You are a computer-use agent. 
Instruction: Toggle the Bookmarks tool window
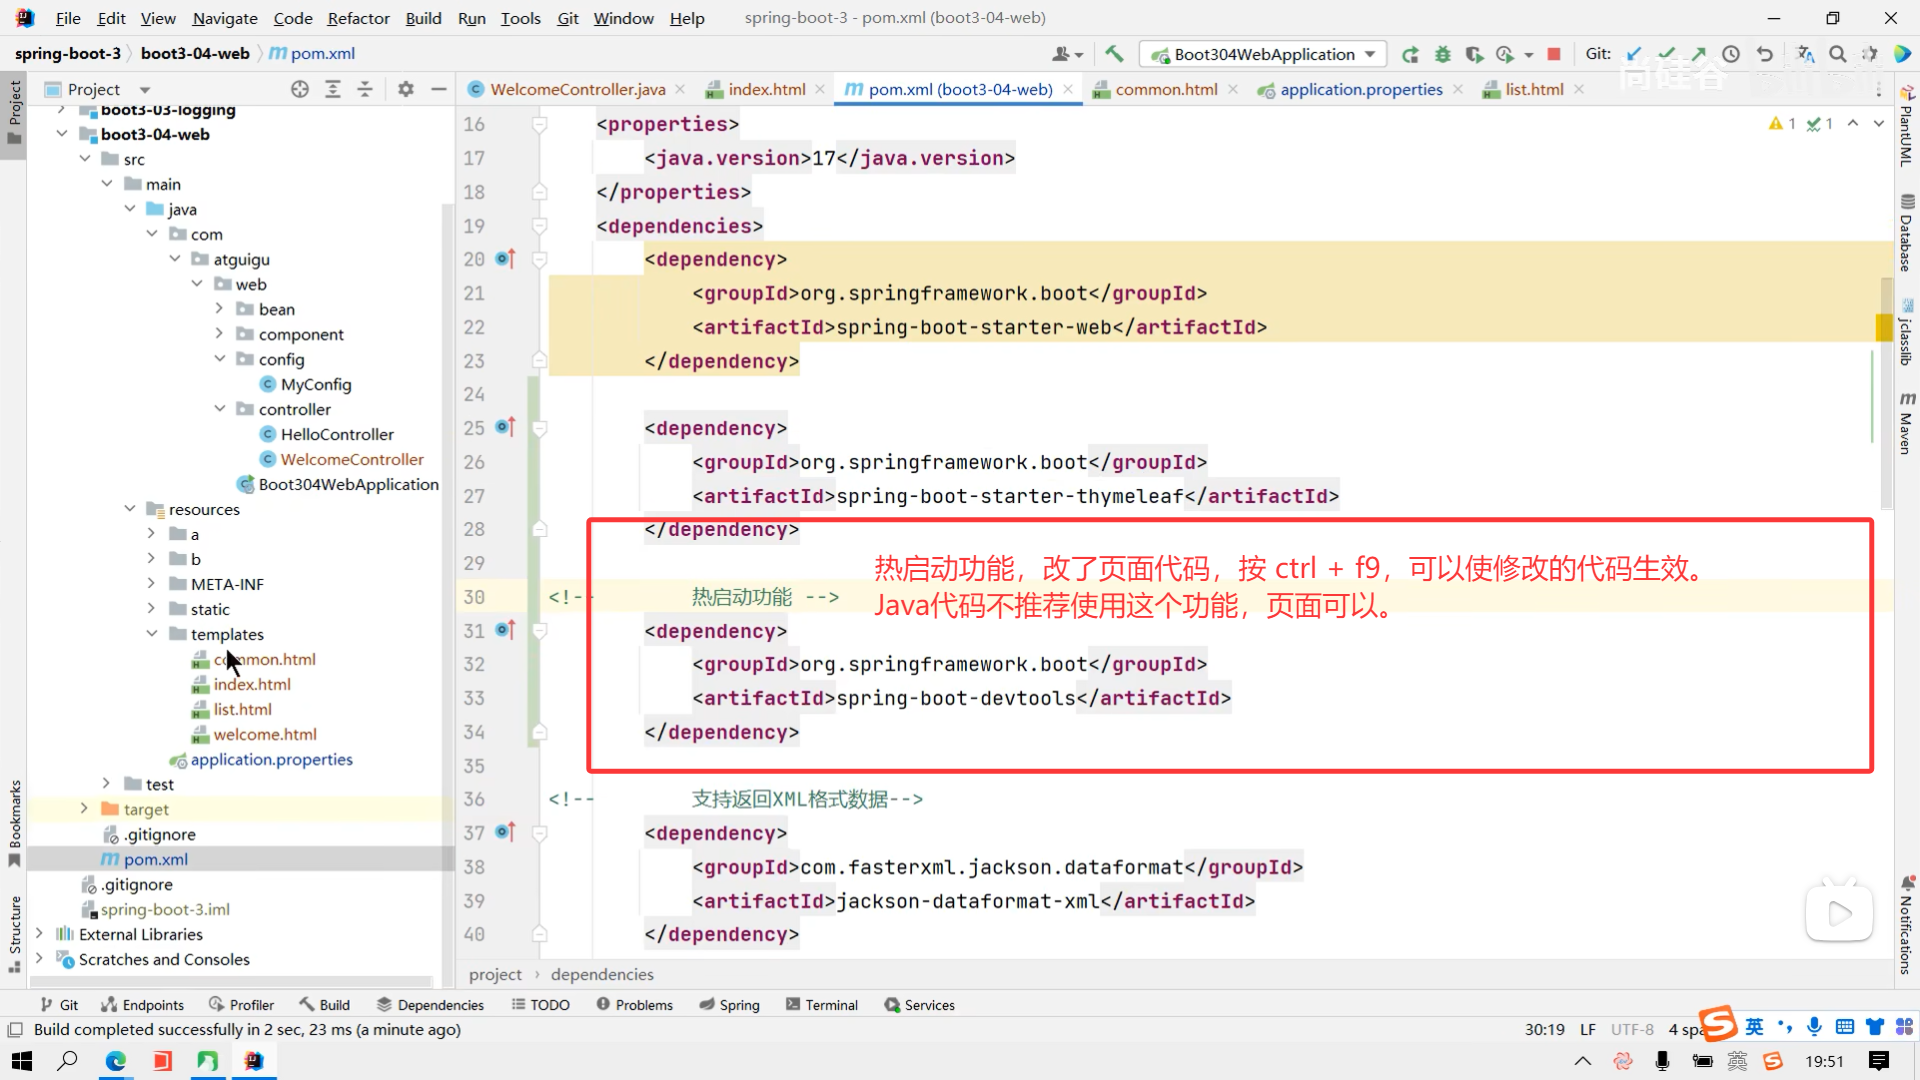point(14,822)
